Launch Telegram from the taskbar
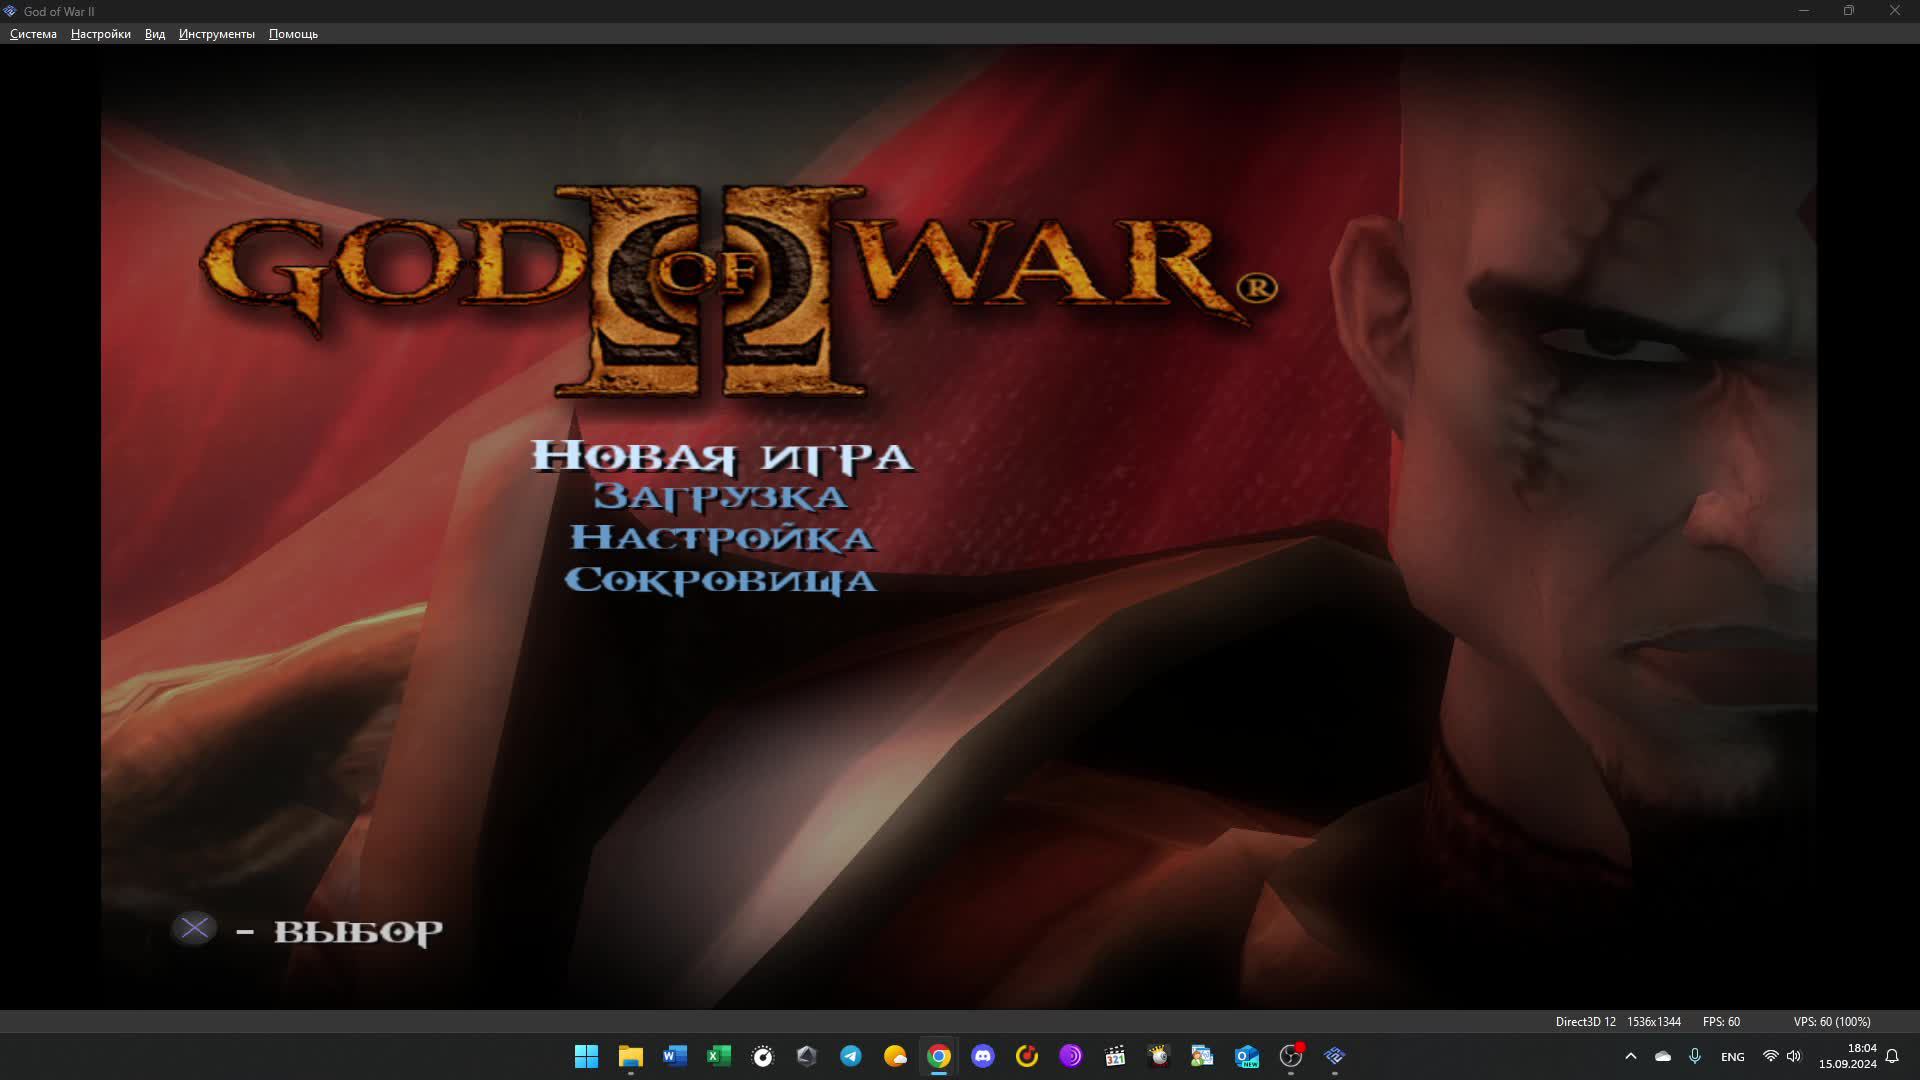Viewport: 1920px width, 1080px height. (x=851, y=1056)
